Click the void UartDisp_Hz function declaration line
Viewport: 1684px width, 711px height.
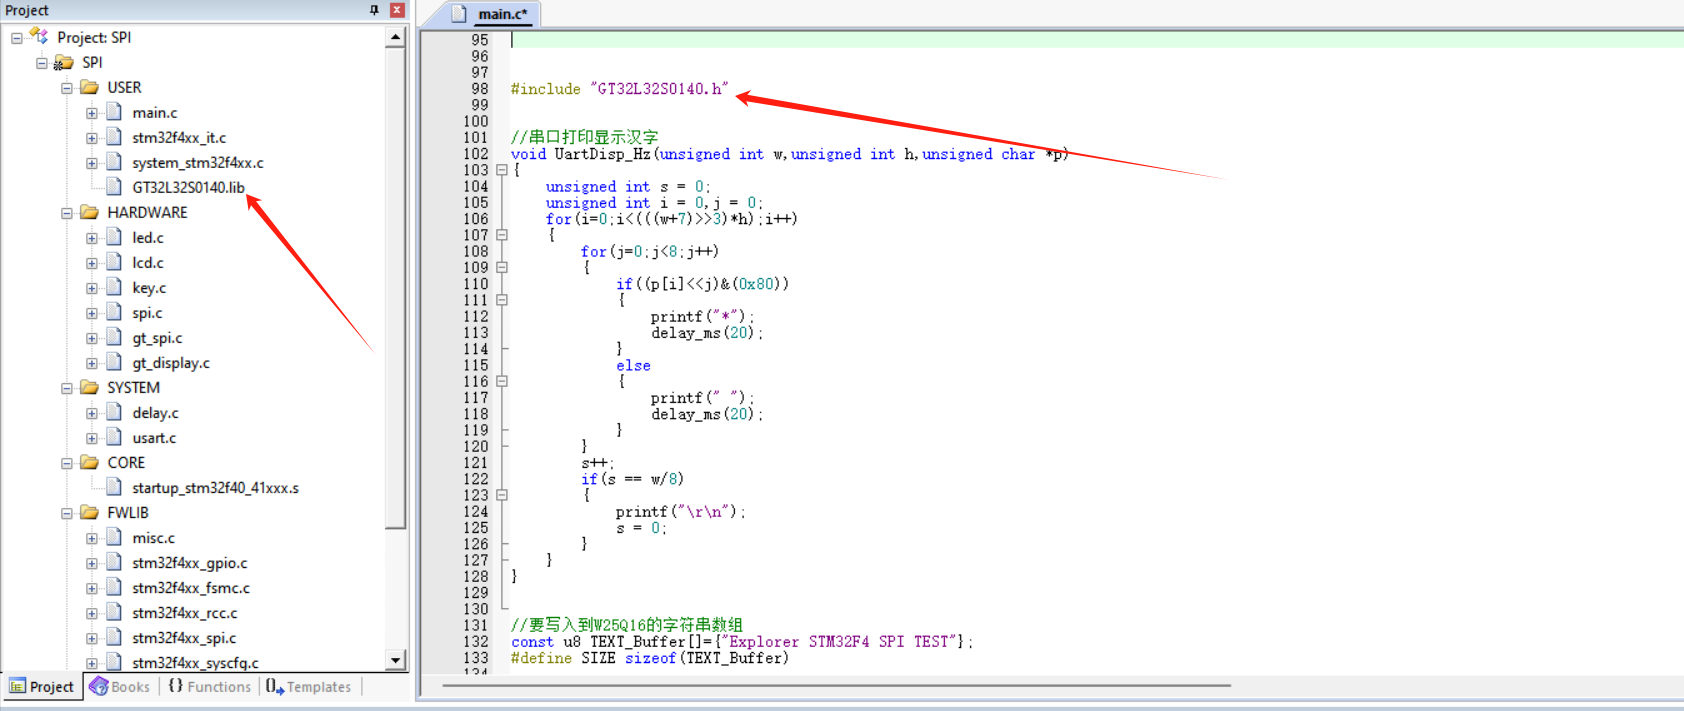pos(789,154)
